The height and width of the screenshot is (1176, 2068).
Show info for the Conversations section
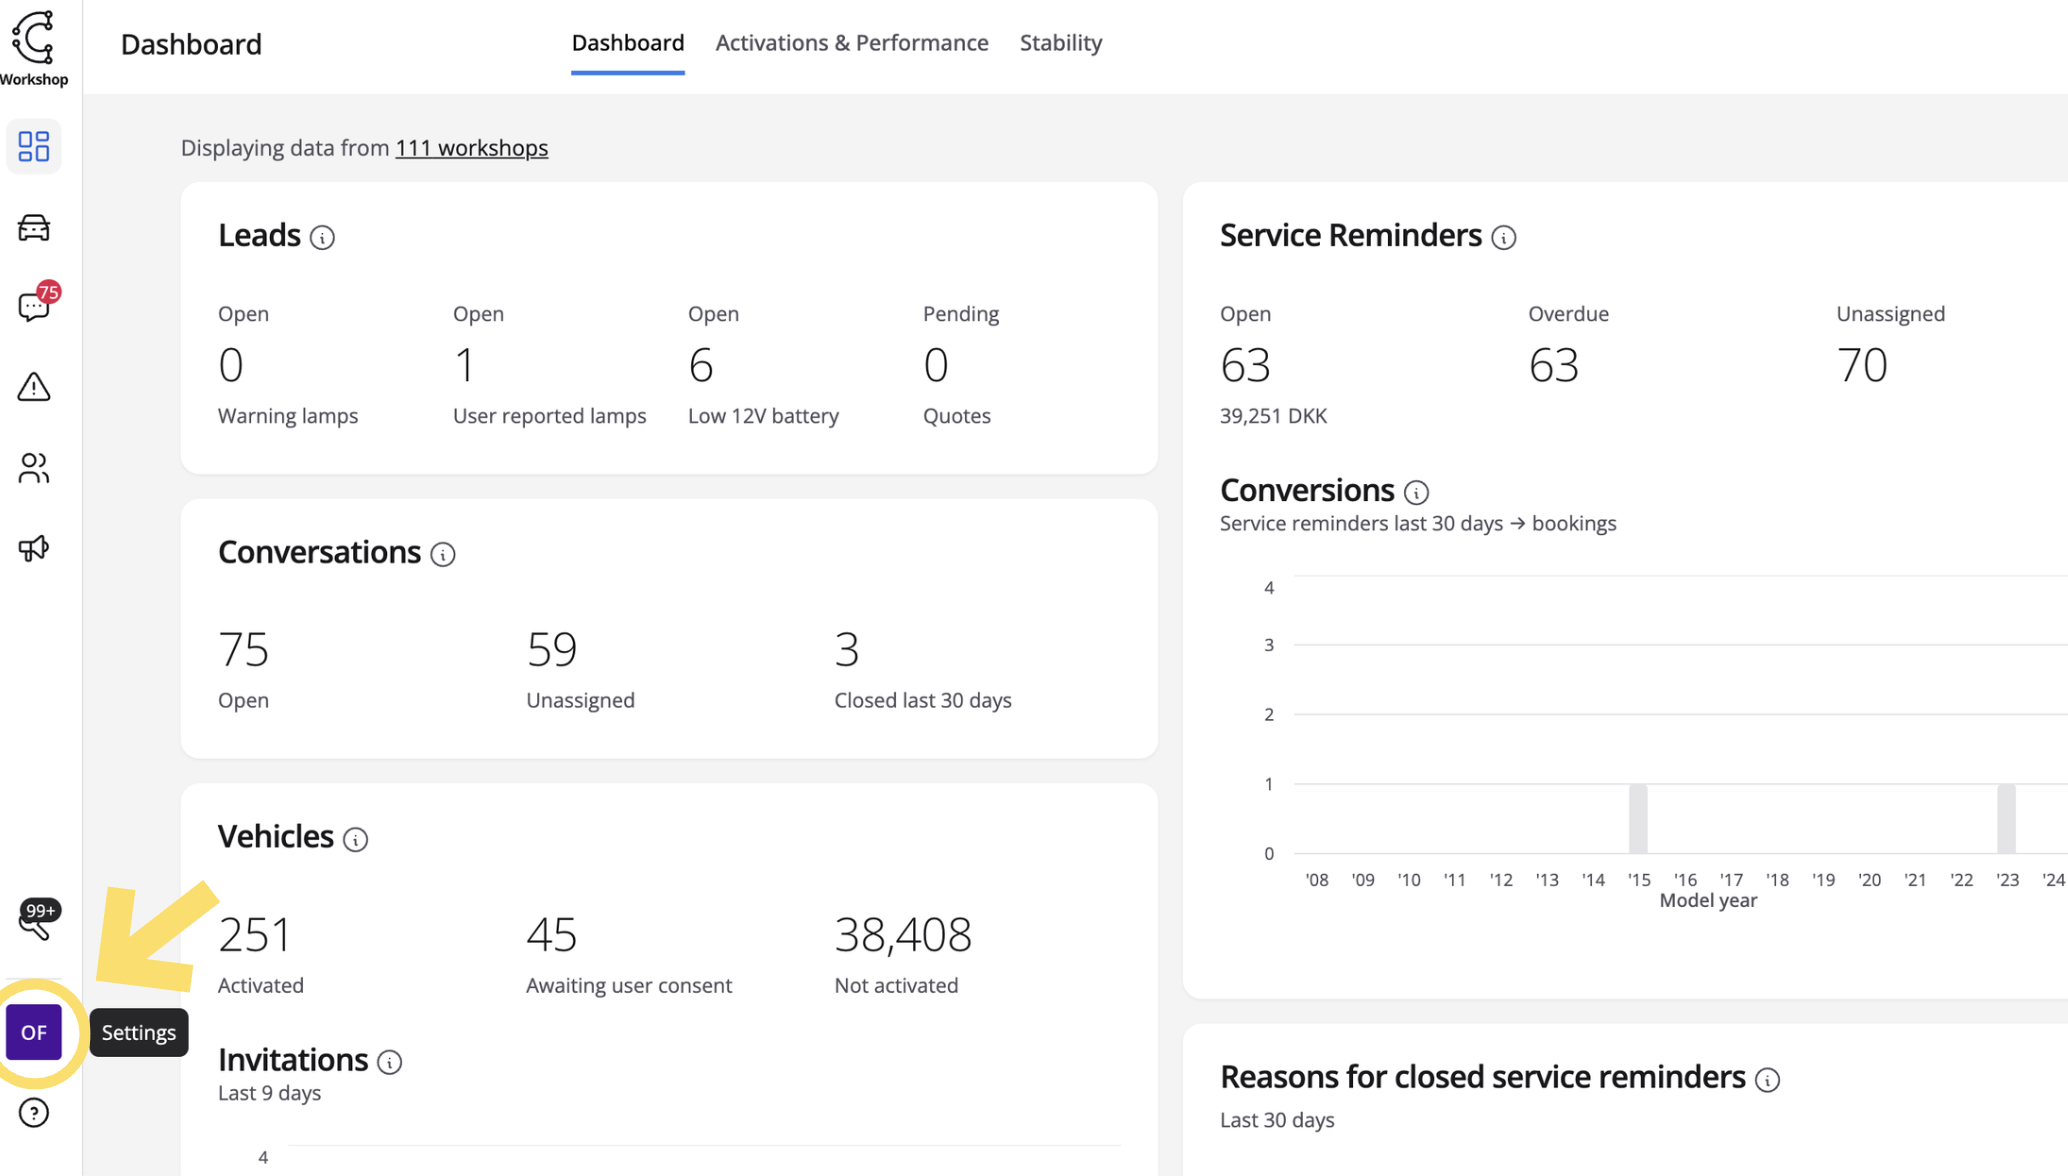point(443,554)
